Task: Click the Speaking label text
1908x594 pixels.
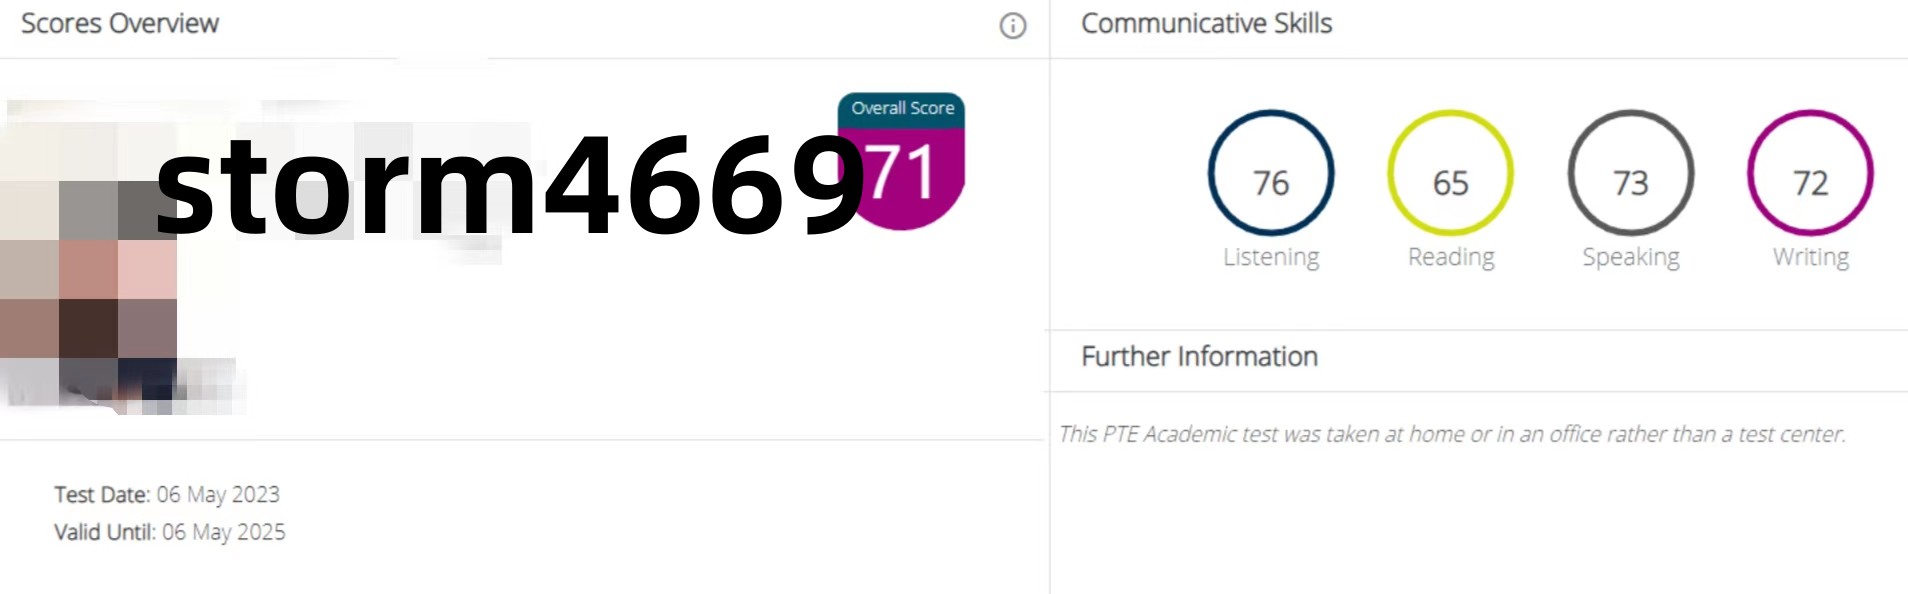Action: click(x=1631, y=258)
